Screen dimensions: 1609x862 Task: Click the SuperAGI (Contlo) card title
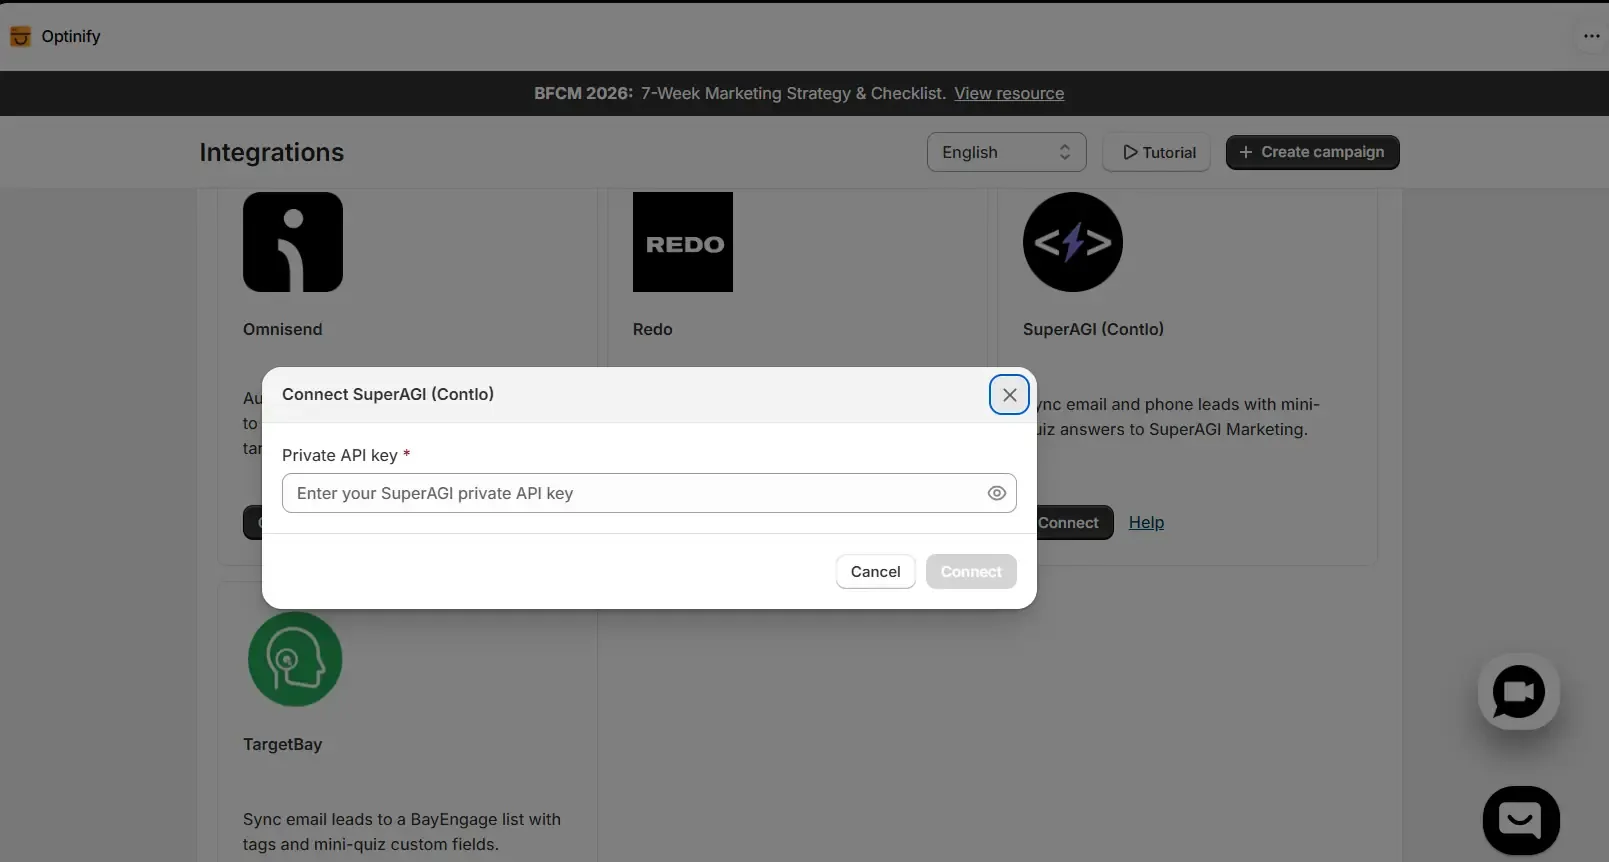click(x=1093, y=329)
